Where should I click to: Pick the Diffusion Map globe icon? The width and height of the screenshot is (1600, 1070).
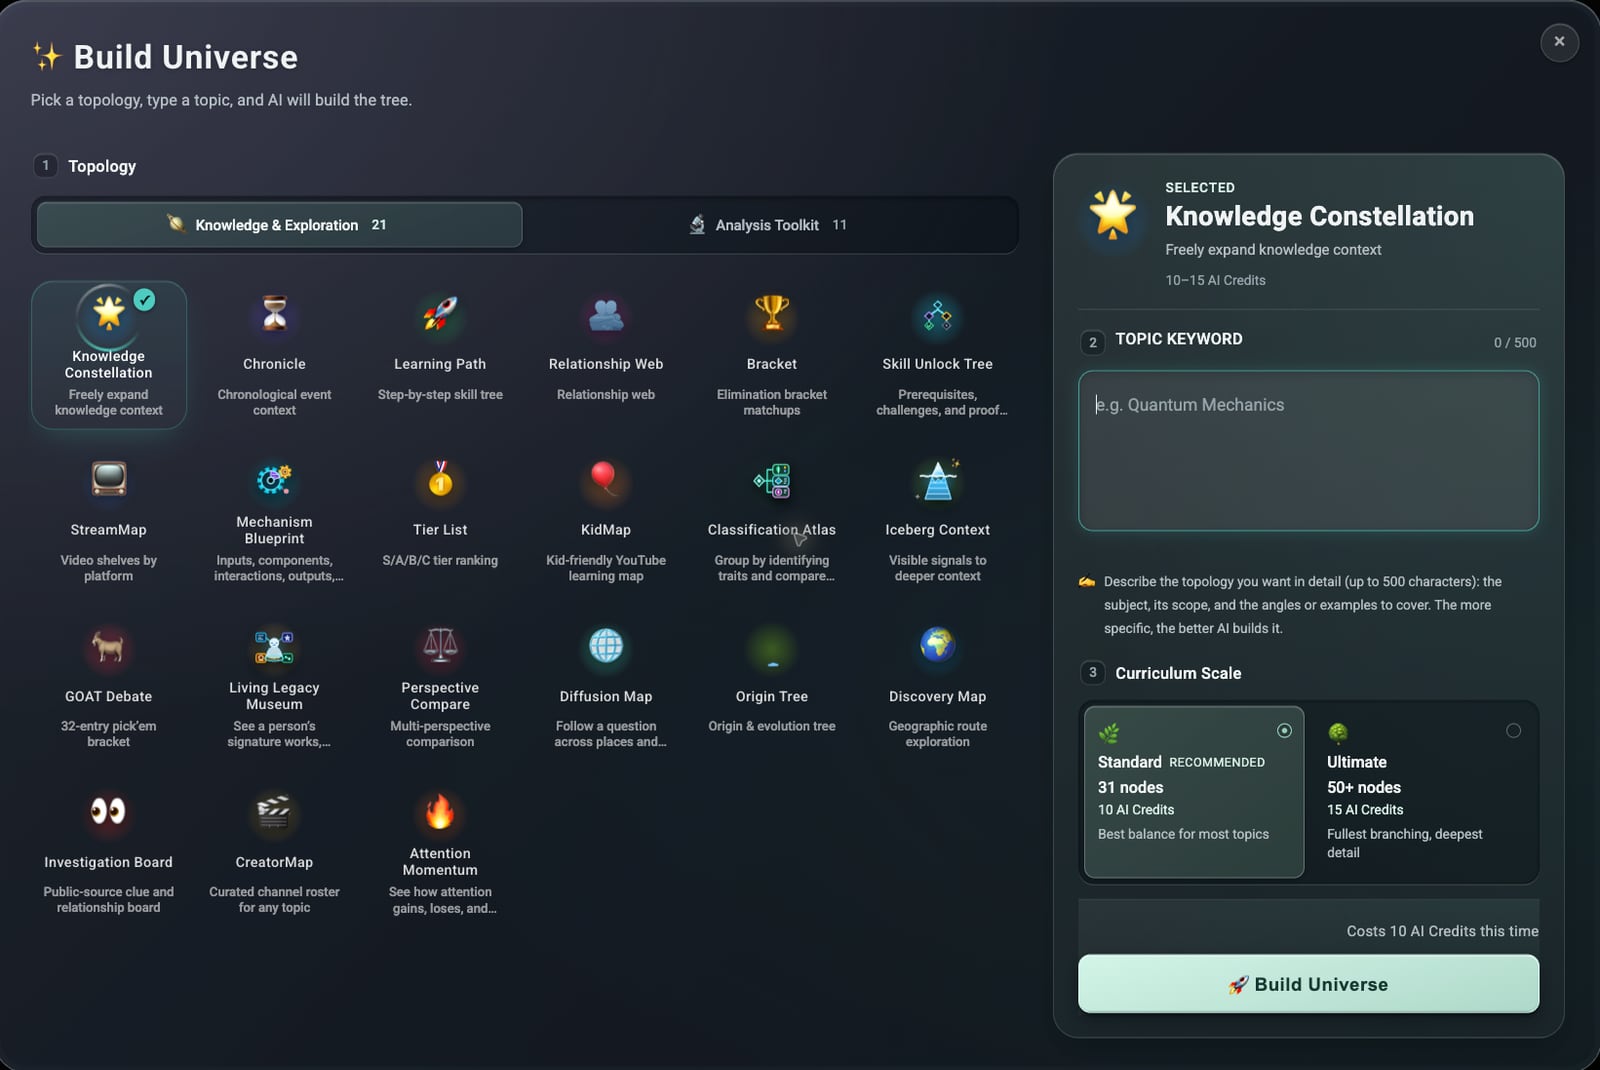[x=606, y=646]
